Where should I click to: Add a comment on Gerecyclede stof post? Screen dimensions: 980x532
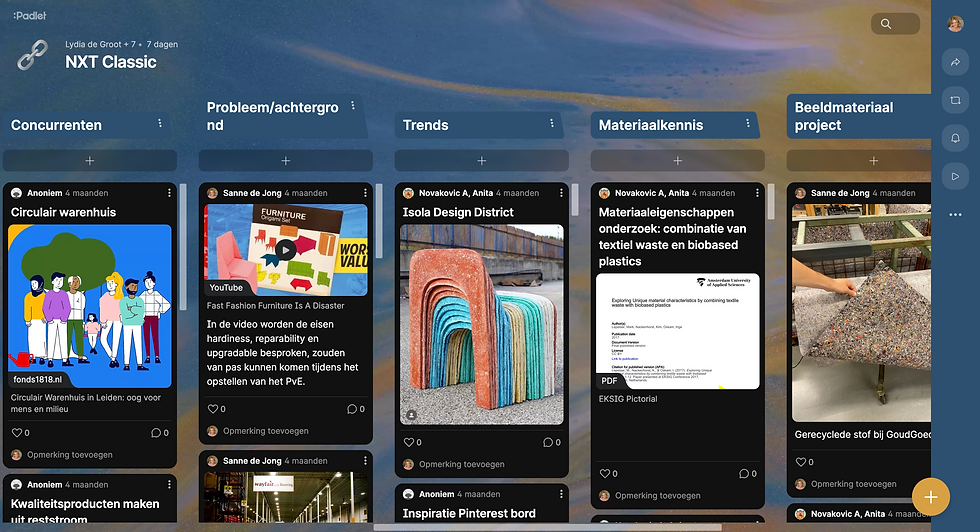[x=853, y=484]
